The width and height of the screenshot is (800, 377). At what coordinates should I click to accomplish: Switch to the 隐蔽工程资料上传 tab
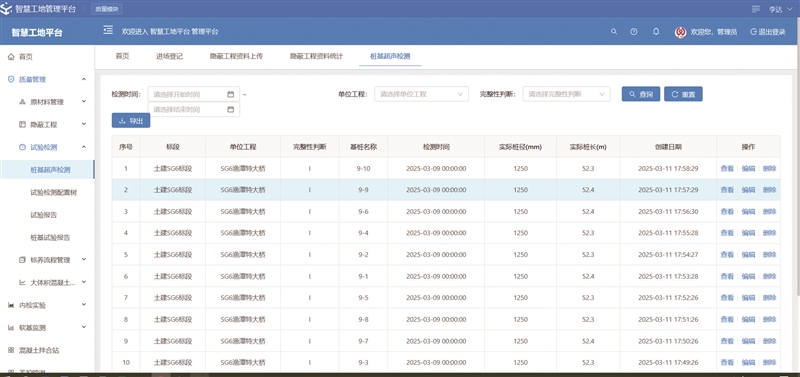click(236, 56)
